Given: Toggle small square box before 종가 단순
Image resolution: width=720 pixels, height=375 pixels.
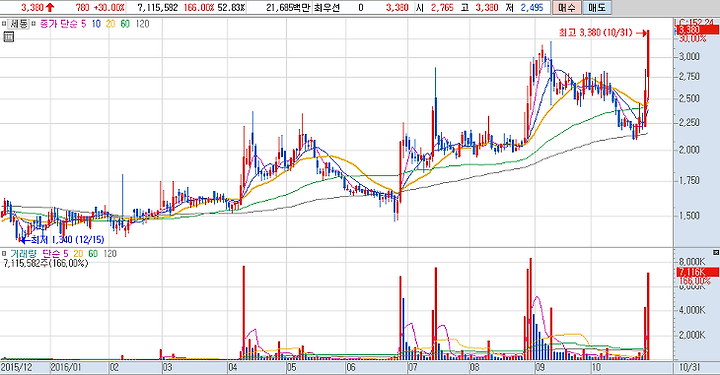Looking at the screenshot, I should [x=34, y=24].
